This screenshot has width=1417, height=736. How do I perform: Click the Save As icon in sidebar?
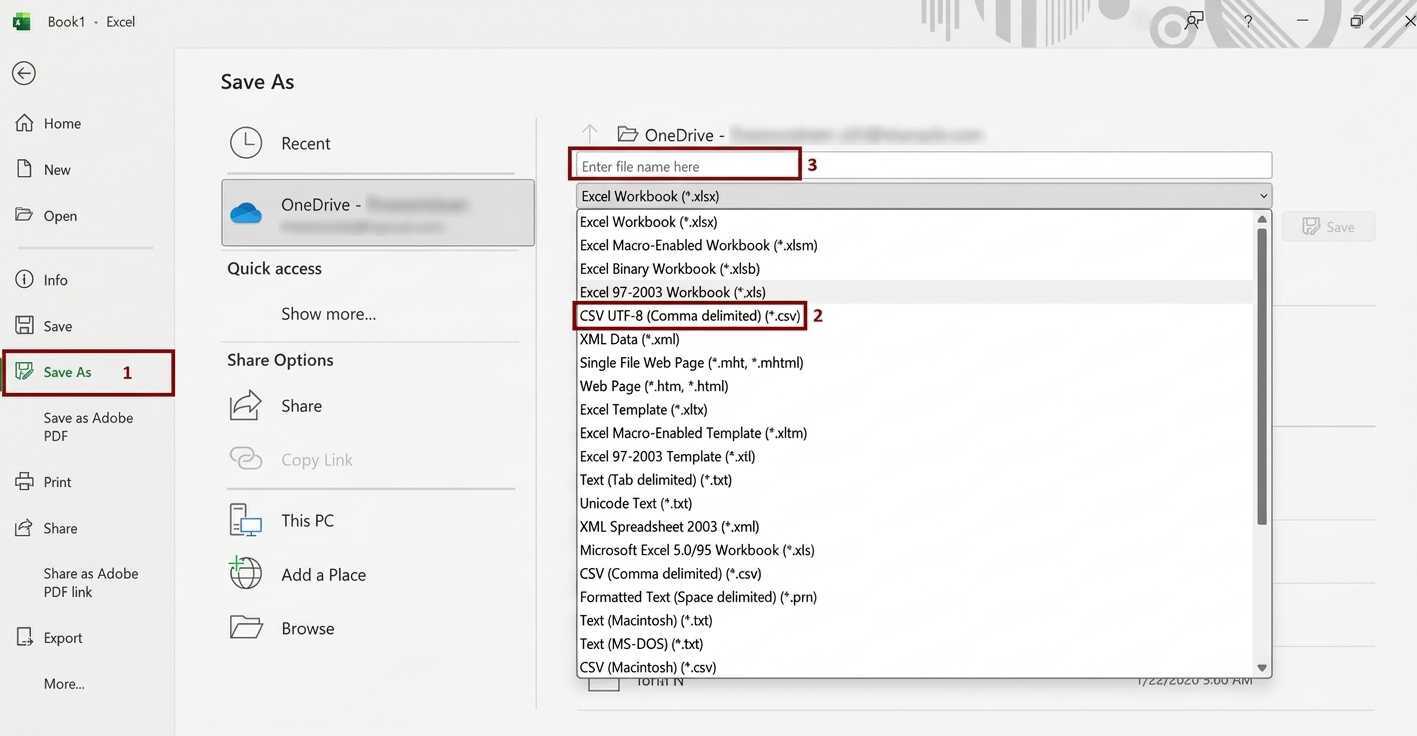pyautogui.click(x=24, y=372)
